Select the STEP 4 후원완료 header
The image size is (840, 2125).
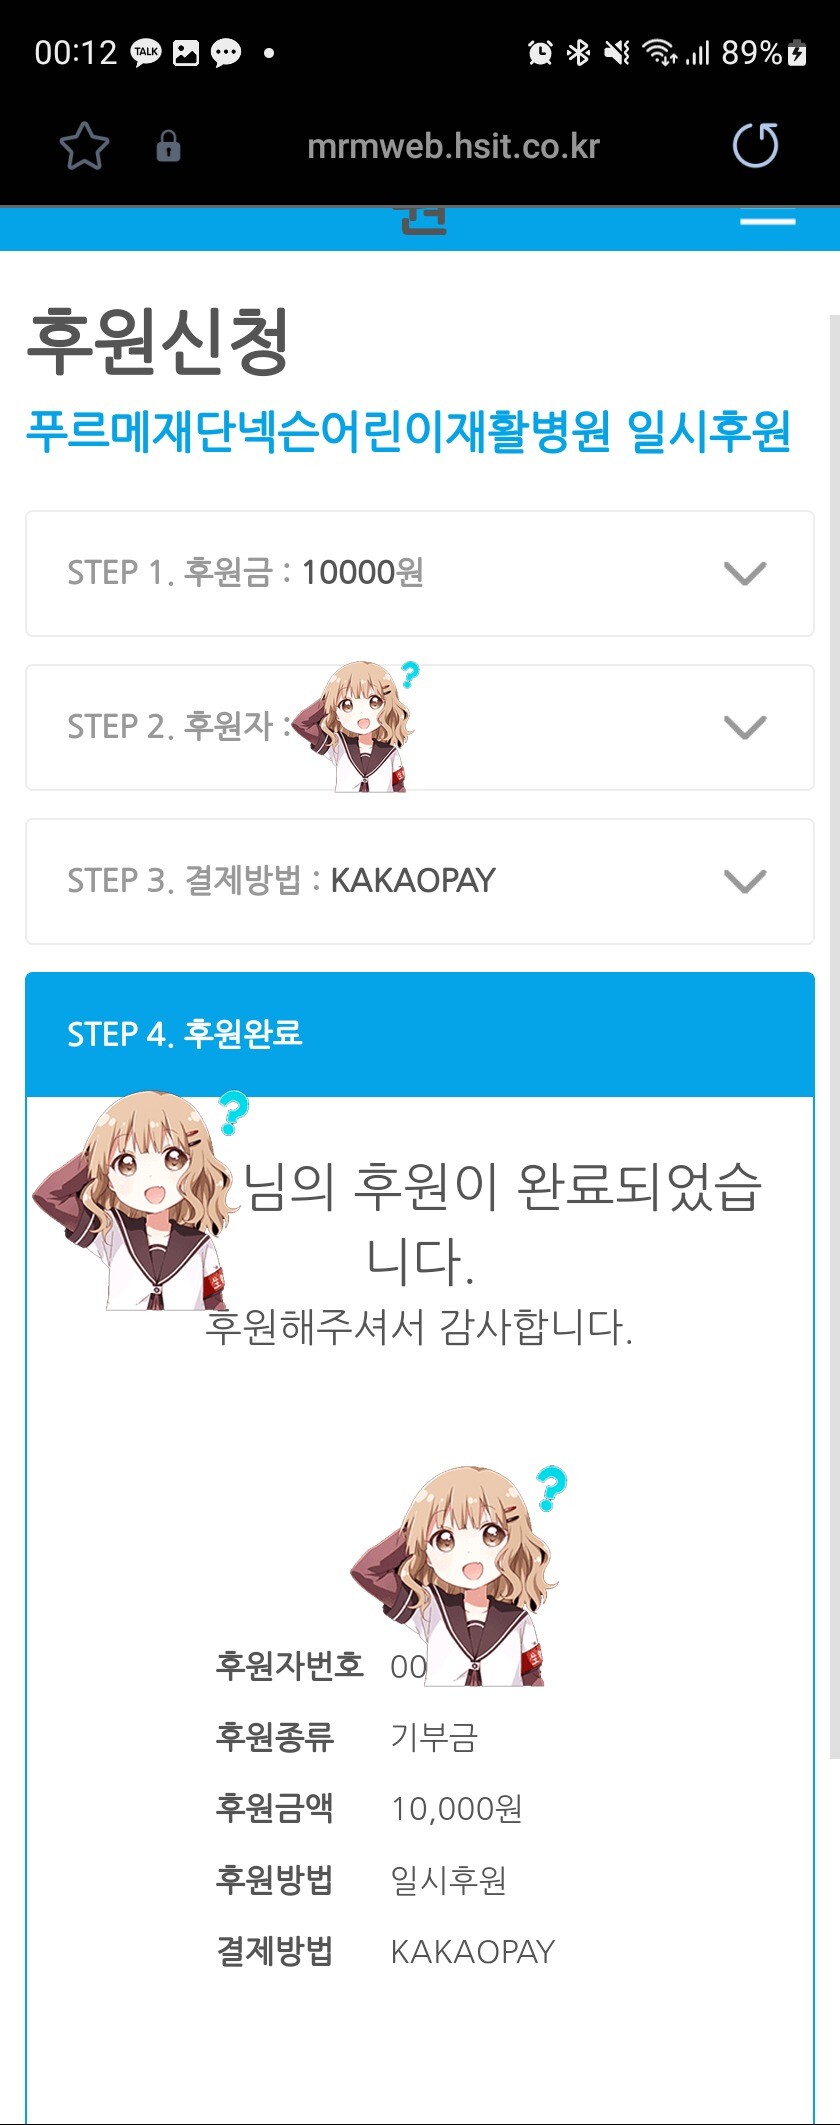point(420,1034)
